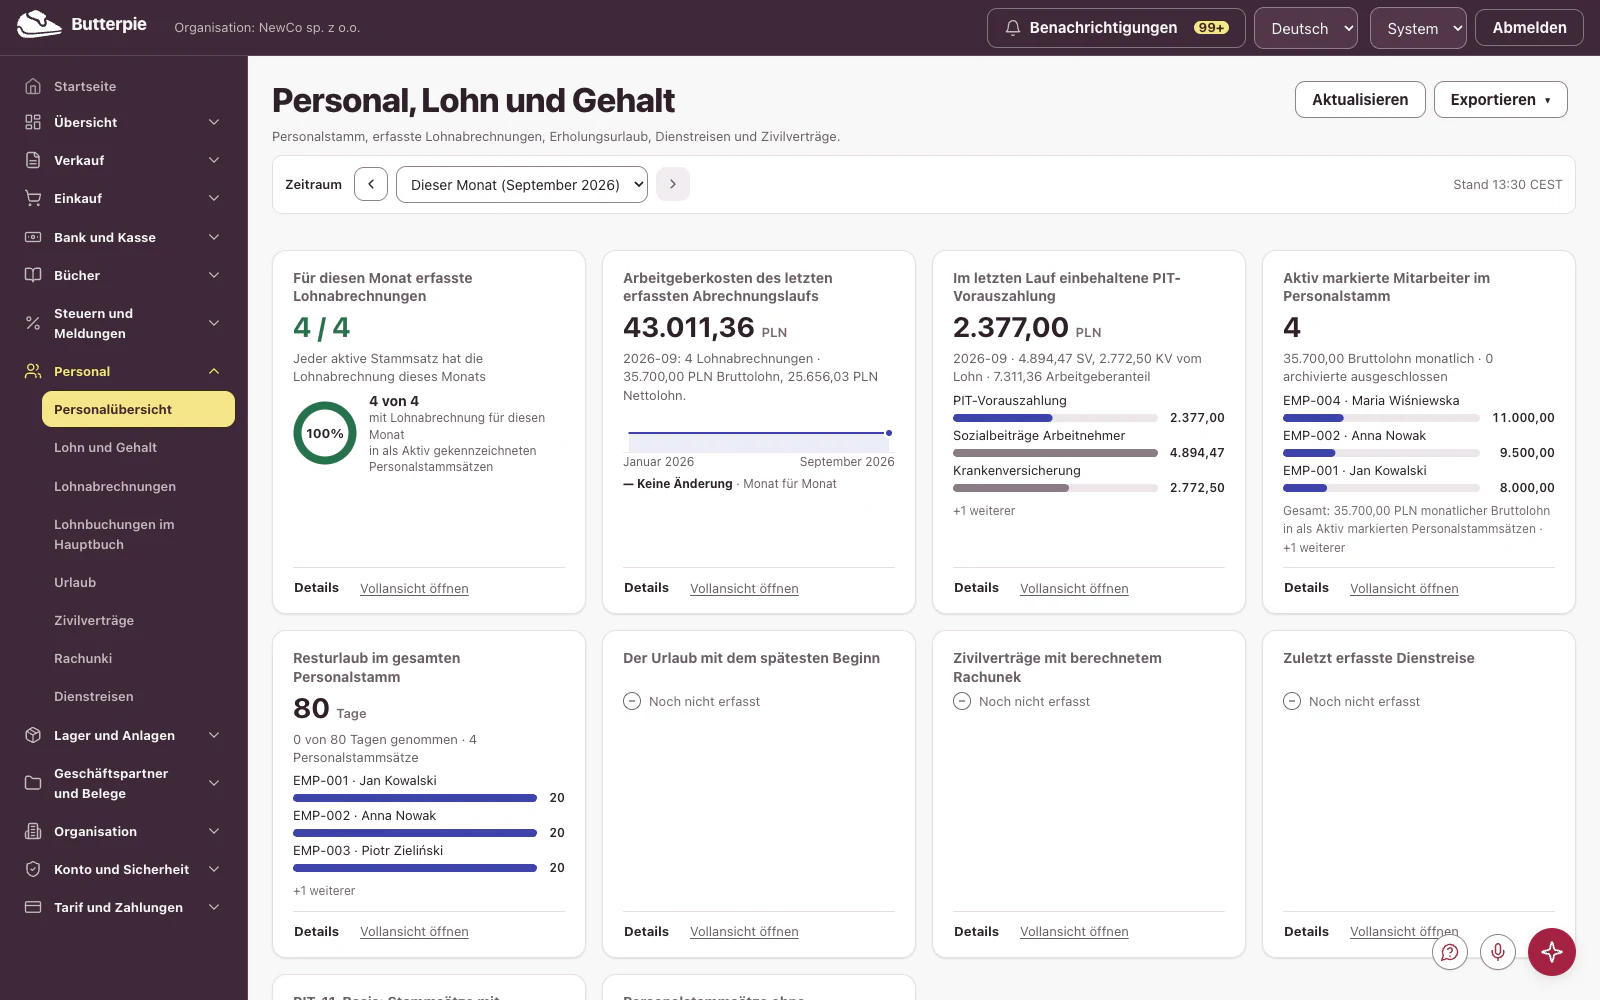This screenshot has height=1000, width=1600.
Task: Open Lohnabrechnungen submenu item
Action: 138,486
